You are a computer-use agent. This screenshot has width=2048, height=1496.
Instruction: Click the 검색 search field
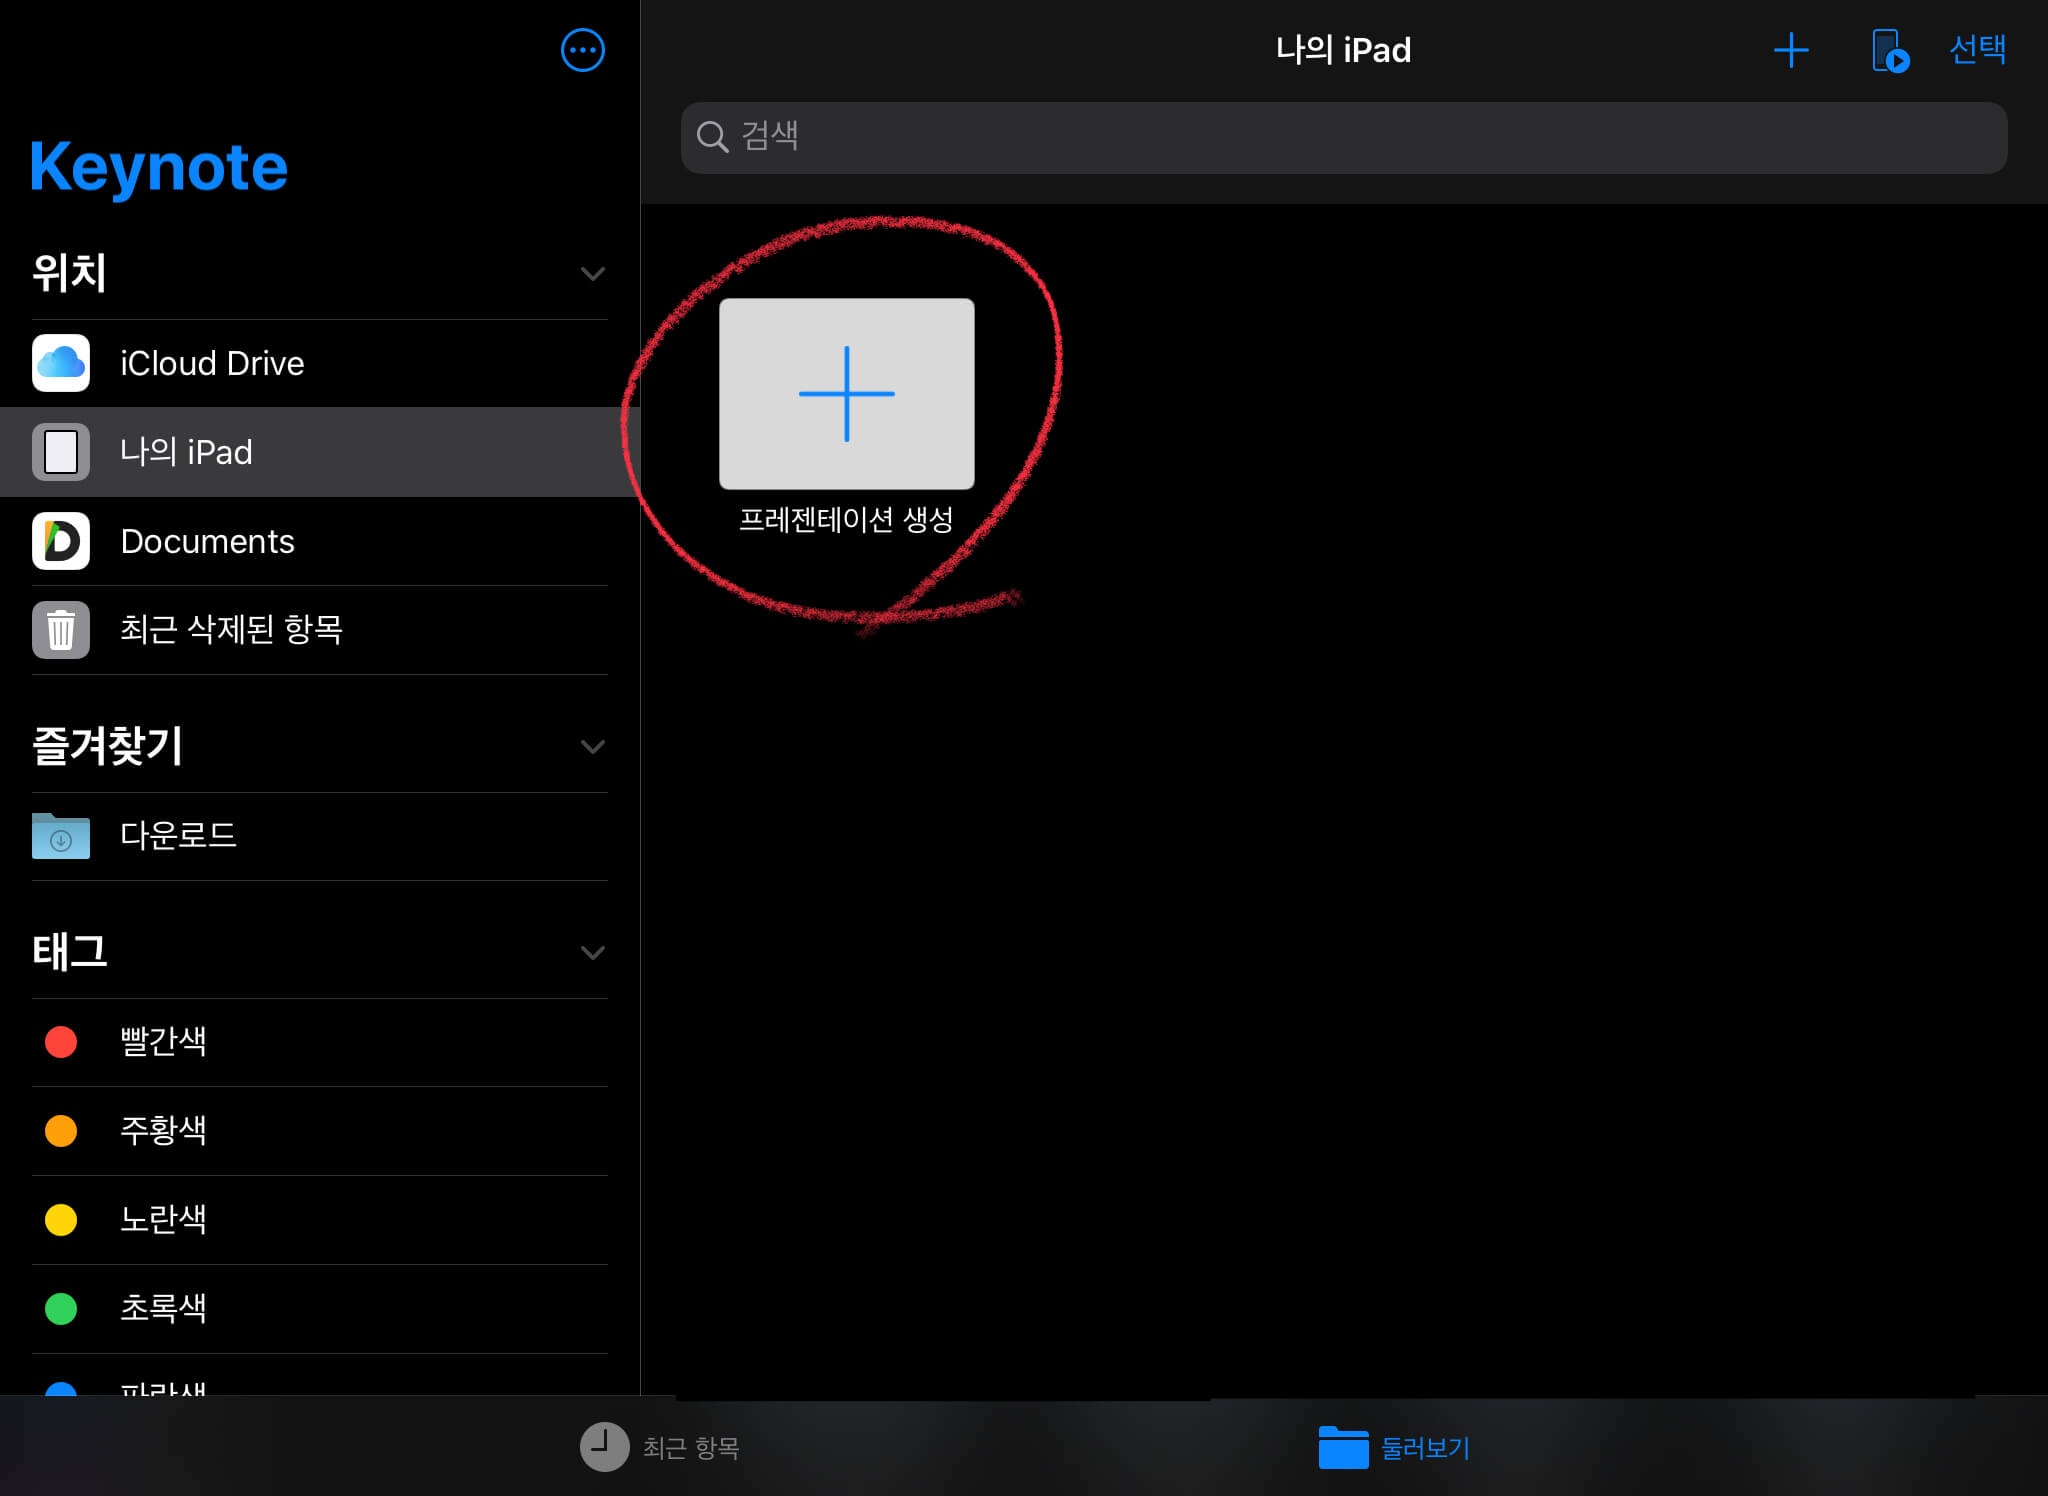pyautogui.click(x=1343, y=137)
